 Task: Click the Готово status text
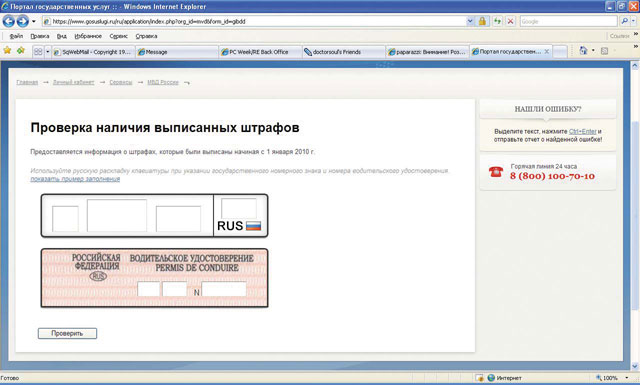[10, 378]
